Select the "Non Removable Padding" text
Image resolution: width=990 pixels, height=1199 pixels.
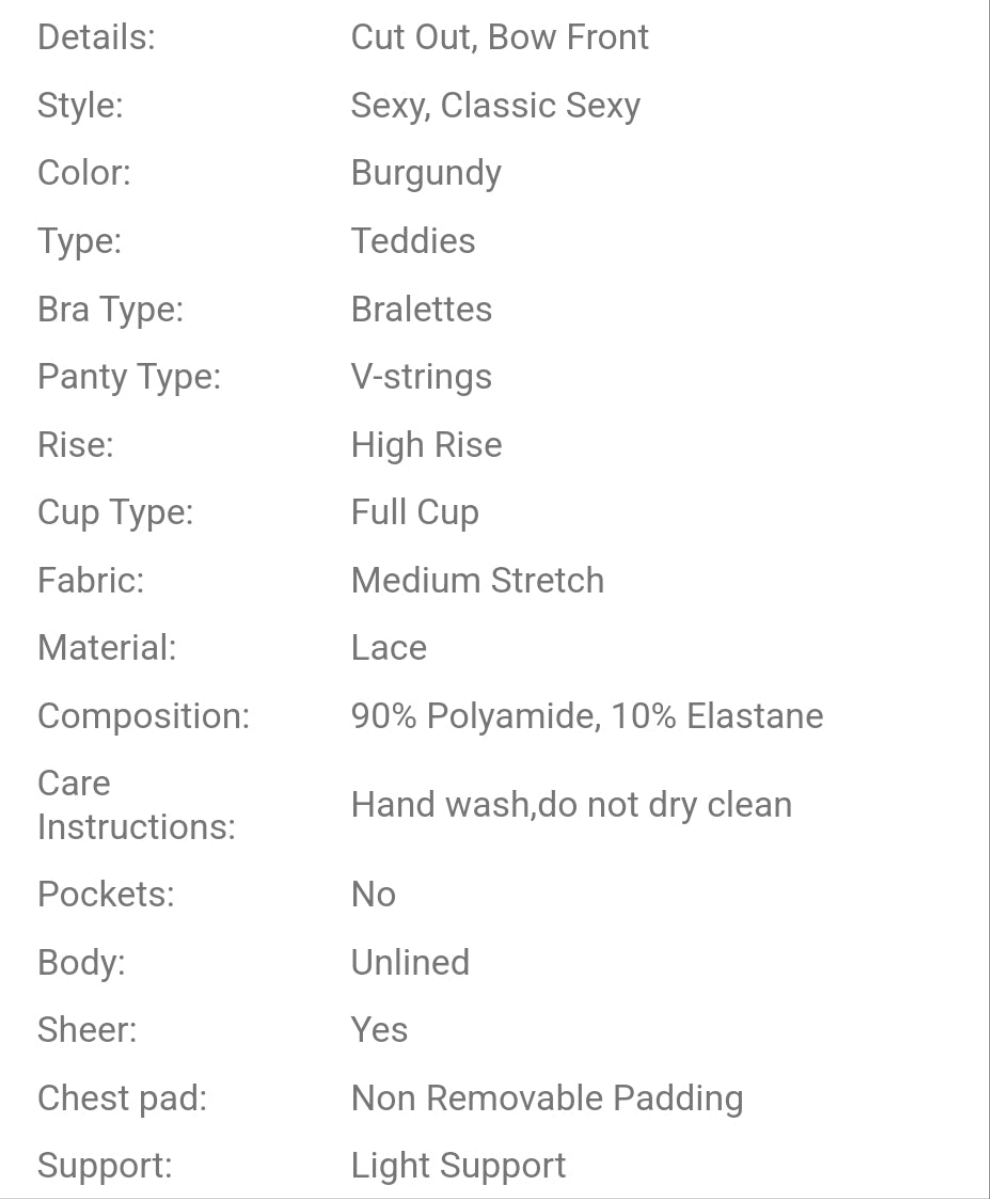[x=547, y=1098]
